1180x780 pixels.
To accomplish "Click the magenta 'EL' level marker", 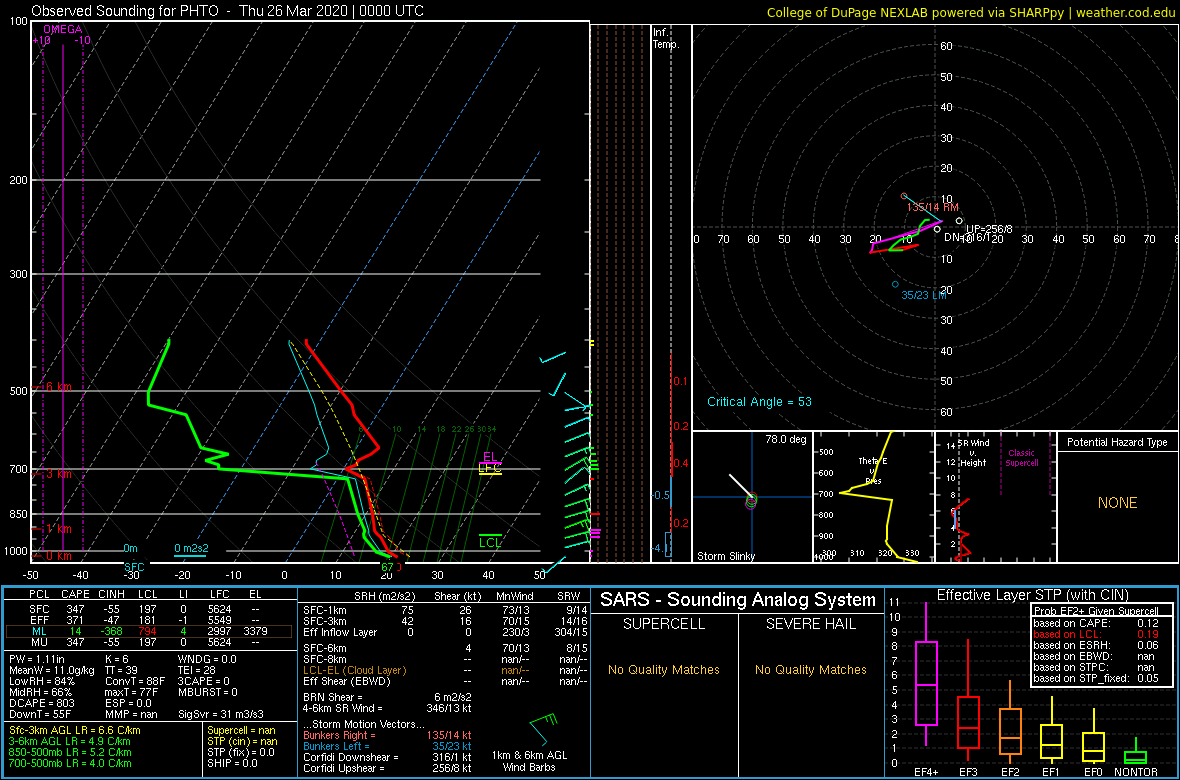I will [x=489, y=456].
